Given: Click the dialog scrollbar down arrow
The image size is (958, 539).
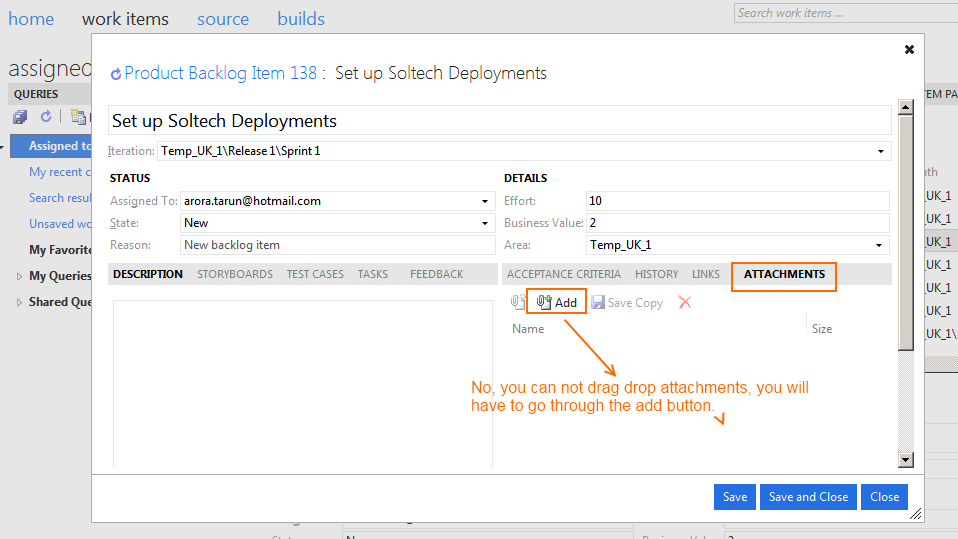Looking at the screenshot, I should pyautogui.click(x=905, y=460).
